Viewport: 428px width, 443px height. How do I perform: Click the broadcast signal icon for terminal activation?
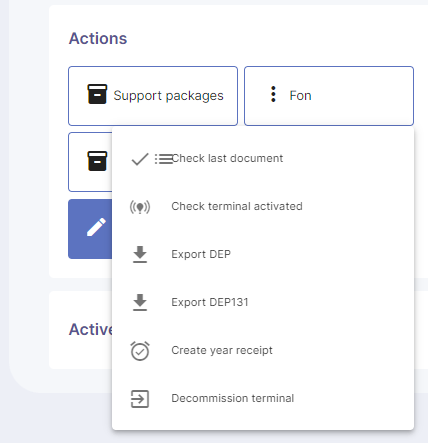coord(140,207)
